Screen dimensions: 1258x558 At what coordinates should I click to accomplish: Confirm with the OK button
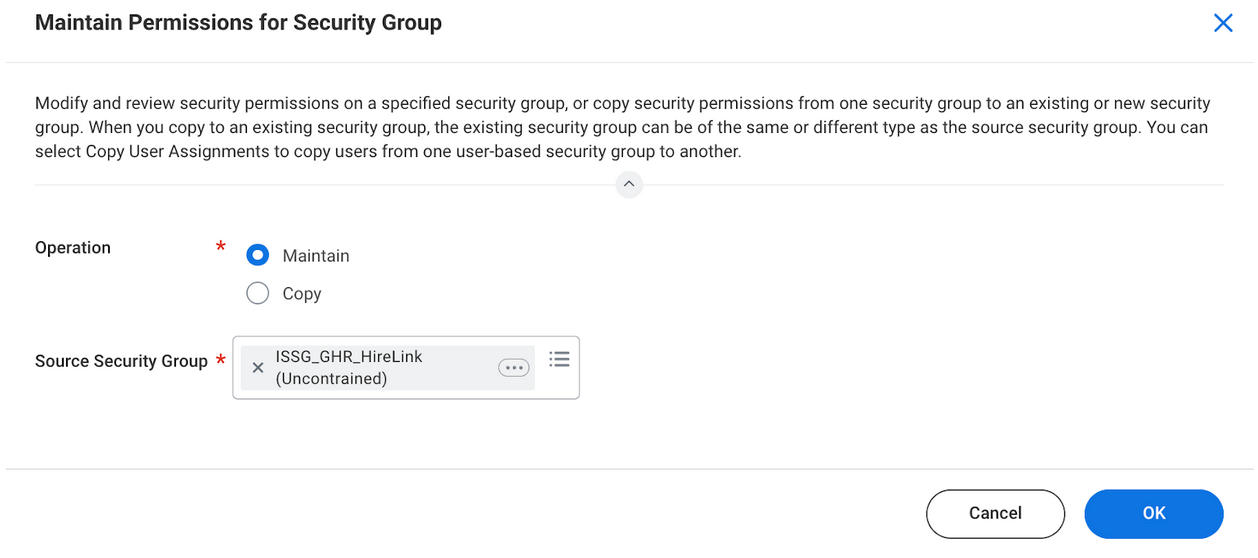pos(1153,513)
